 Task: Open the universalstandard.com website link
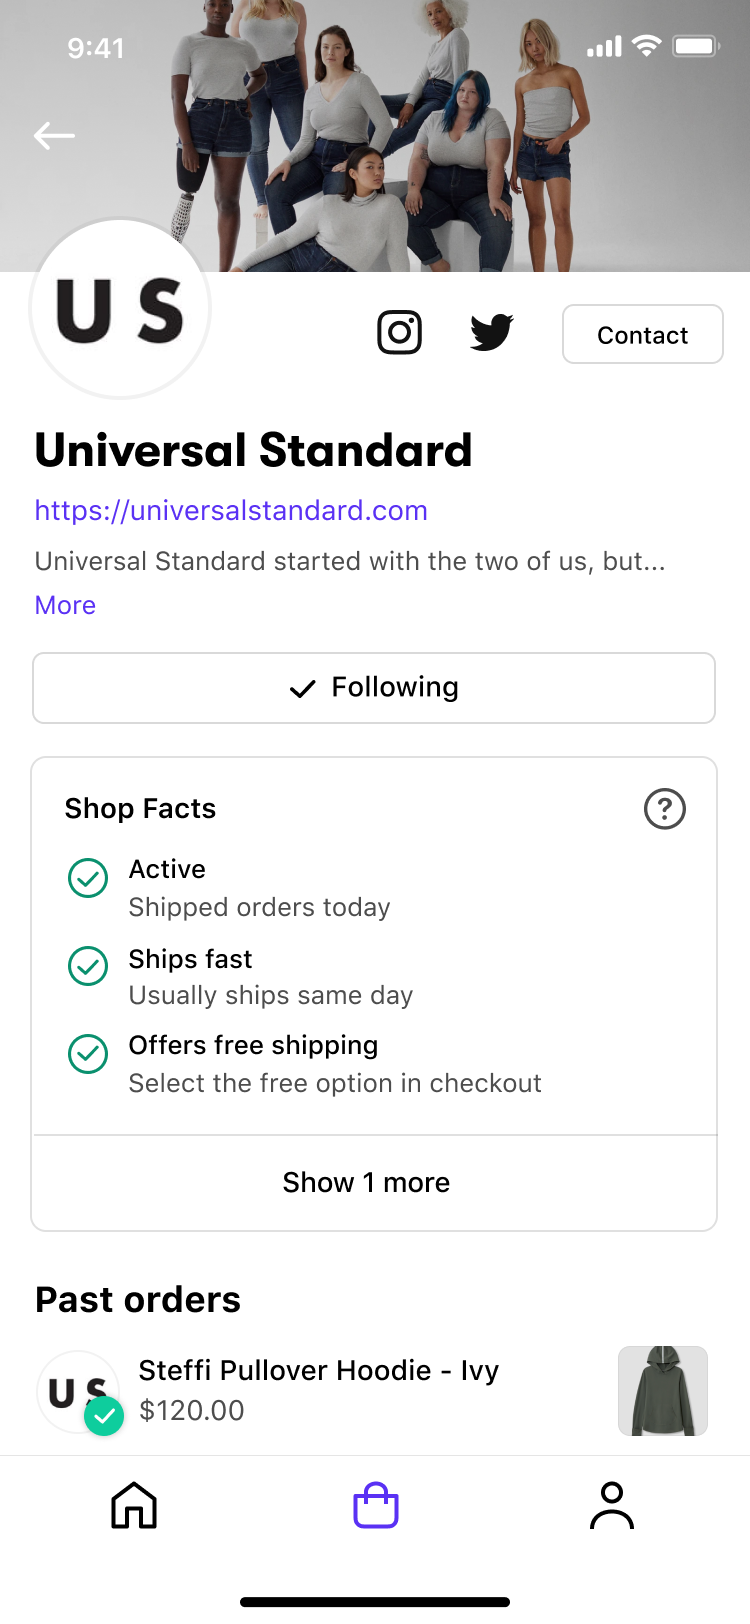tap(231, 511)
